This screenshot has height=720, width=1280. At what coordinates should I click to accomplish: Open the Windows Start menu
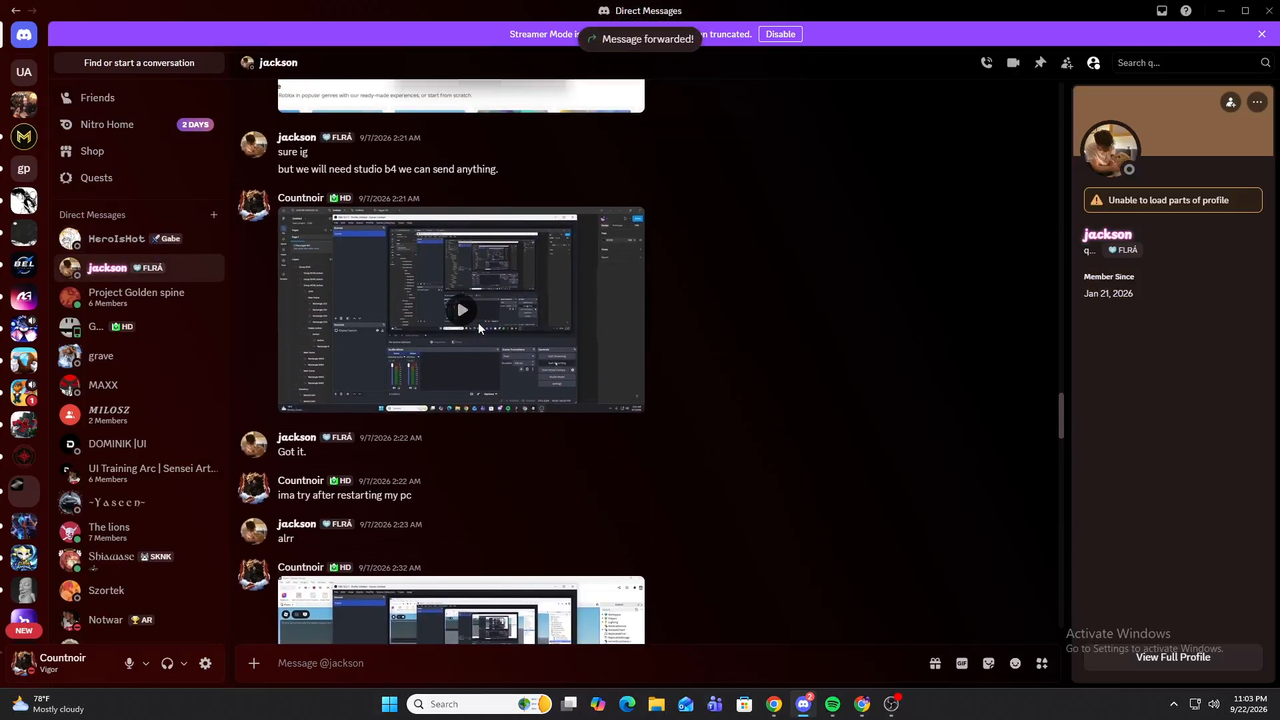point(389,704)
